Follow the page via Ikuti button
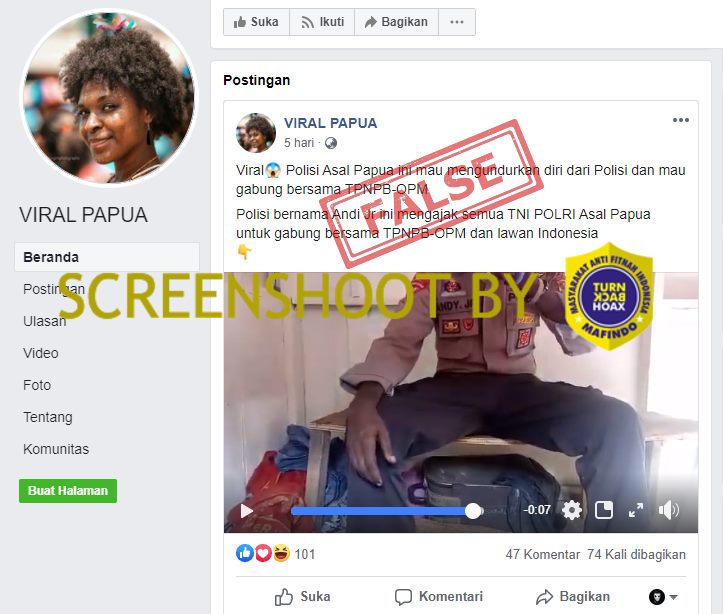 click(322, 22)
